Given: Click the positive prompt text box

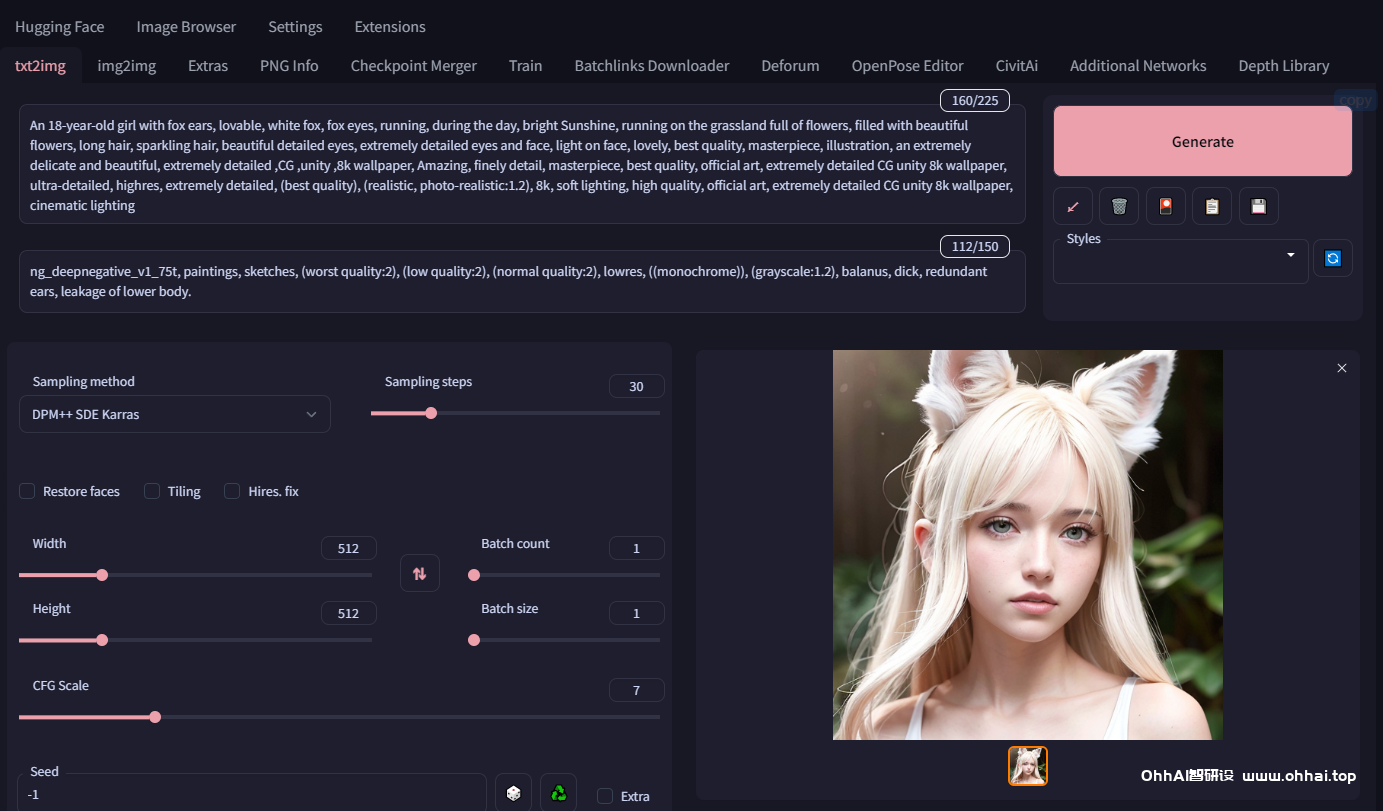Looking at the screenshot, I should pyautogui.click(x=522, y=165).
